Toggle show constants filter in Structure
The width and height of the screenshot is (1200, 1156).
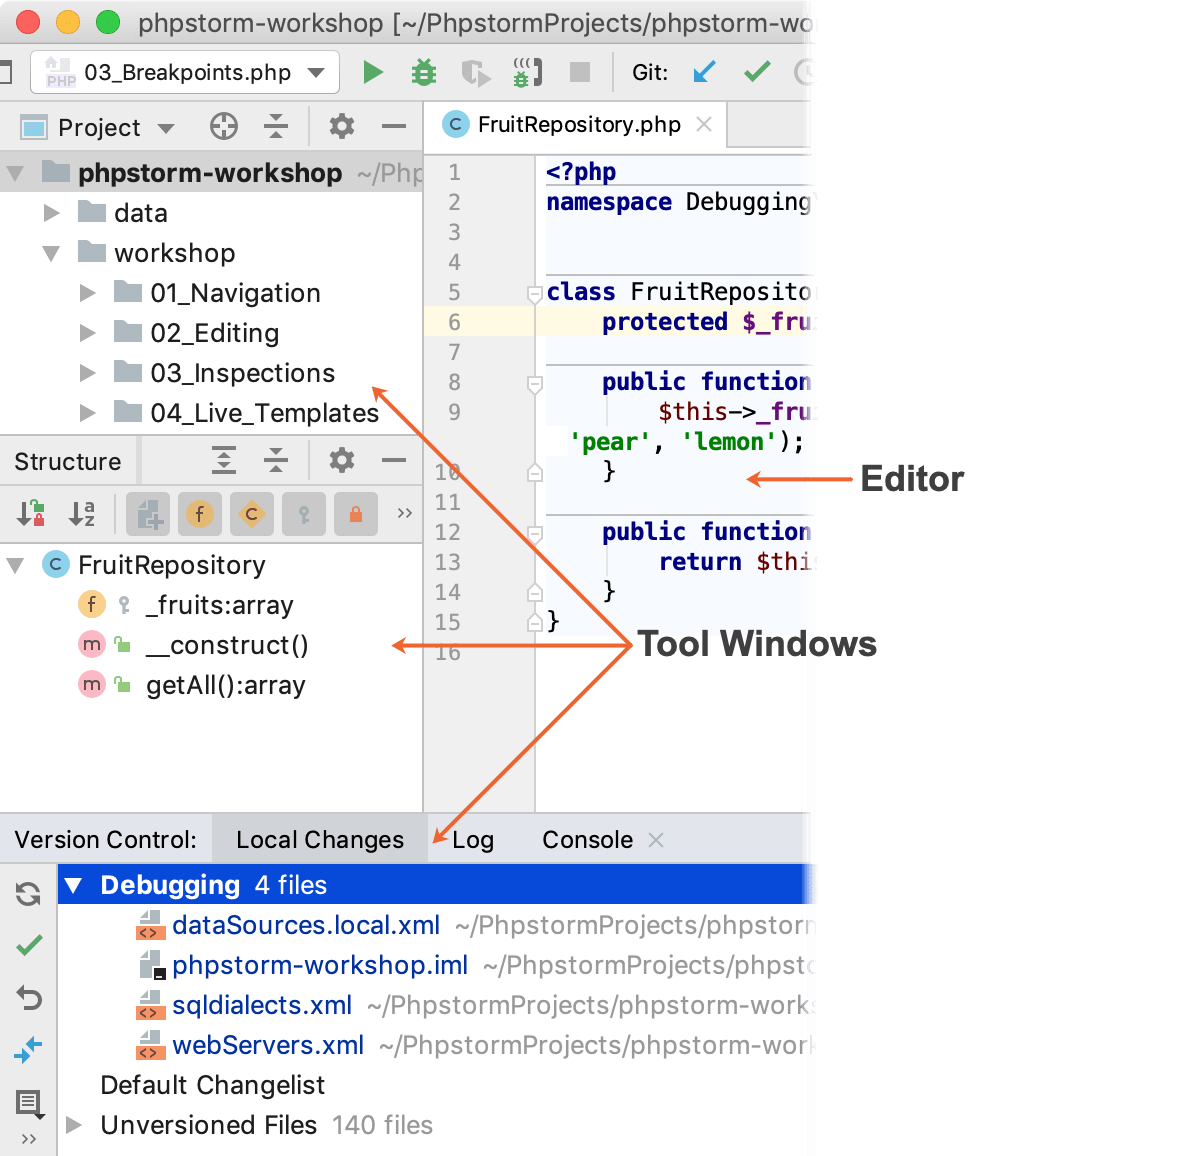pos(252,514)
